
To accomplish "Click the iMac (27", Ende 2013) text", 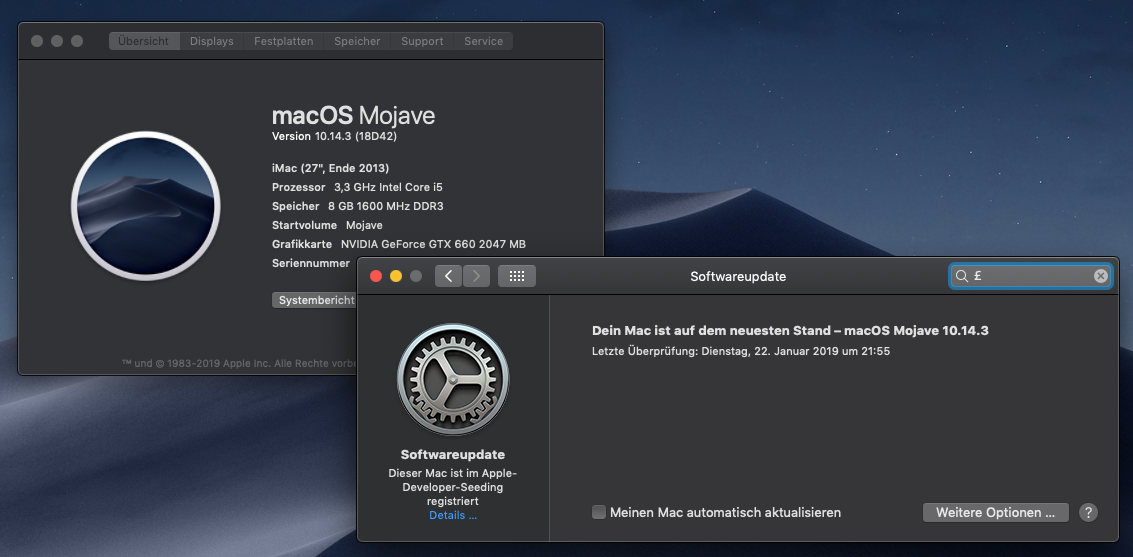I will [x=330, y=168].
